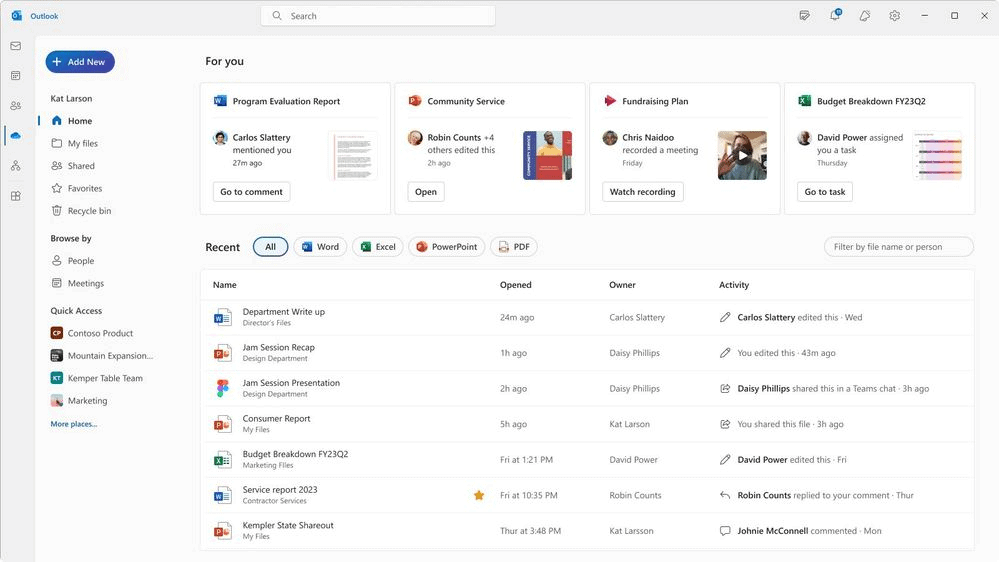Click the Outlook app logo
999x562 pixels.
[17, 15]
